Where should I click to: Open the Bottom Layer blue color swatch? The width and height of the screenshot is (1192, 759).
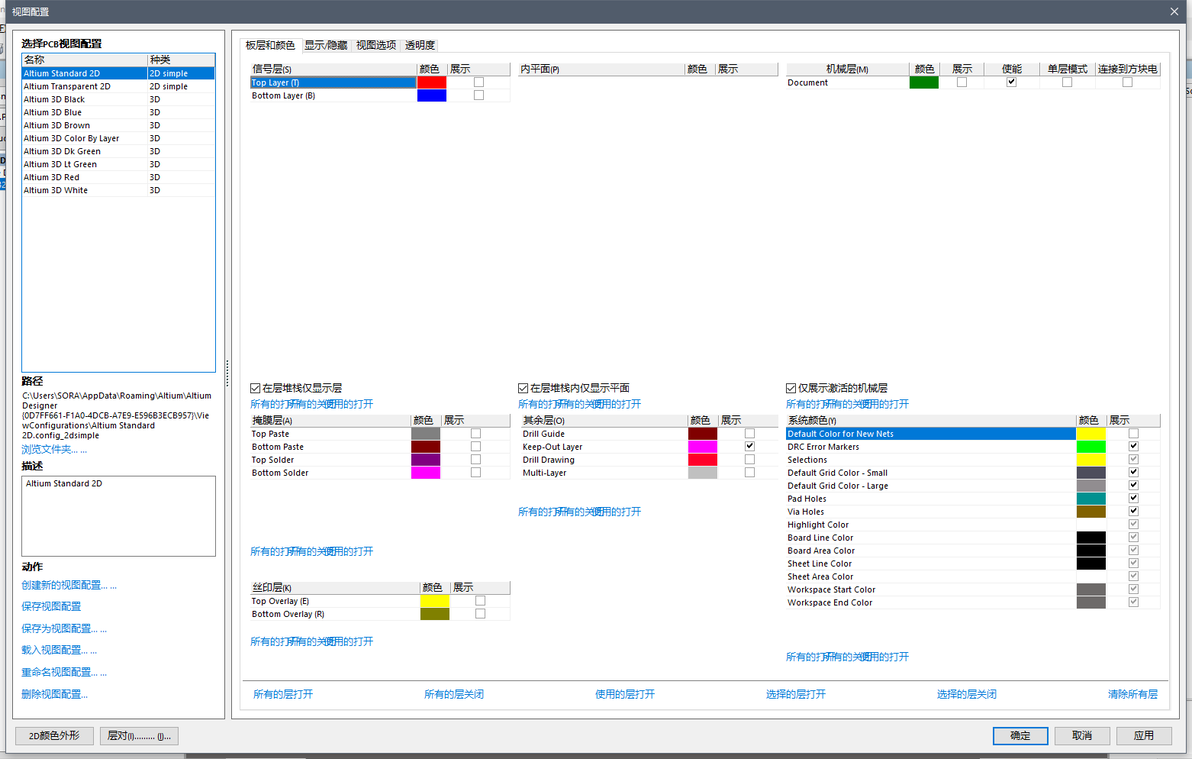(431, 95)
